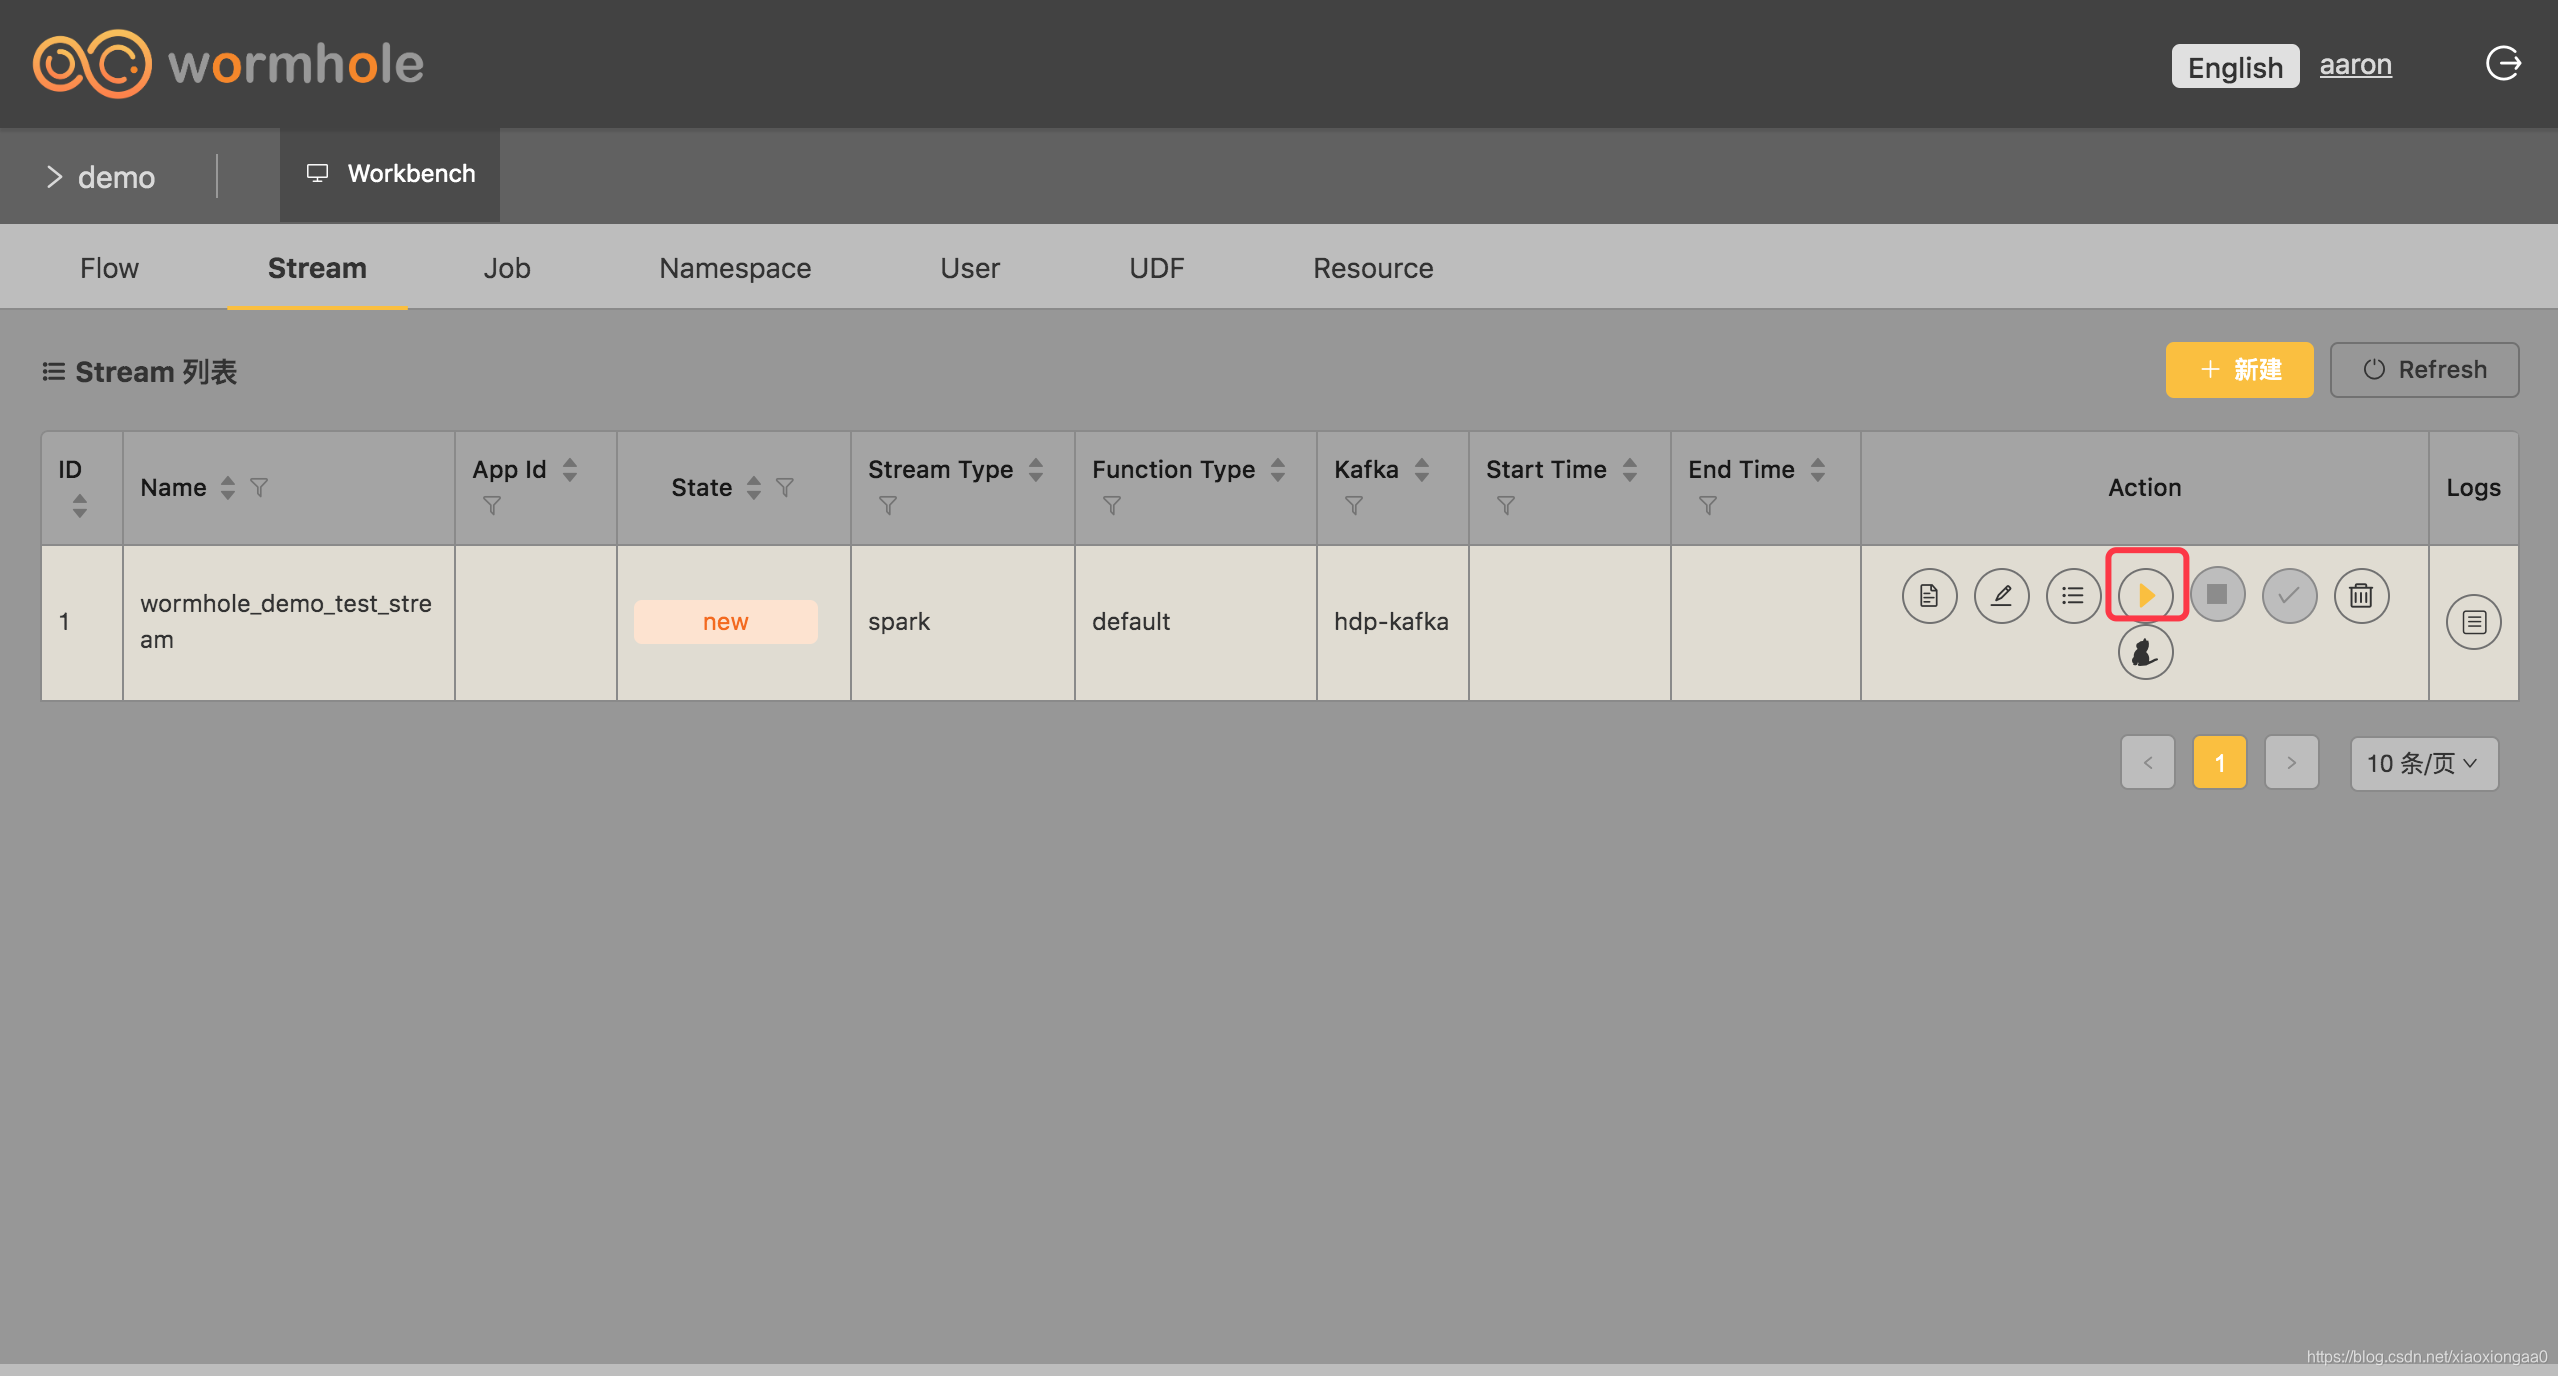Open the Kafka column filter dropdown
This screenshot has height=1376, width=2558.
coord(1354,506)
